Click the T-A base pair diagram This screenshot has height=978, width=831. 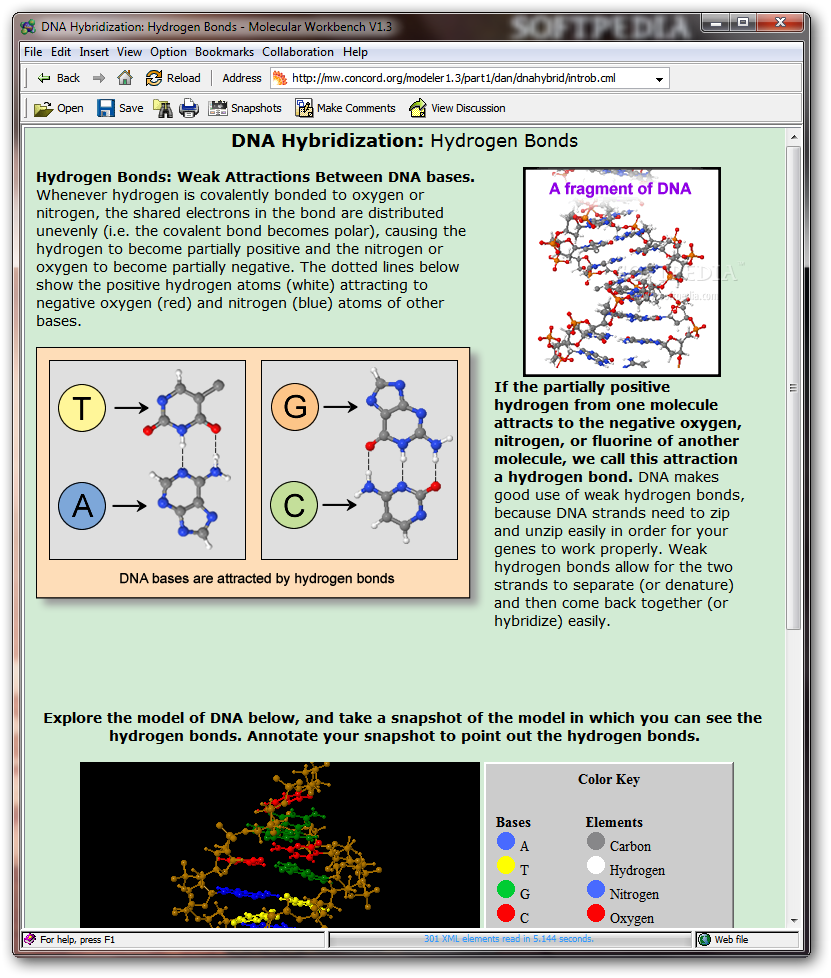point(147,460)
